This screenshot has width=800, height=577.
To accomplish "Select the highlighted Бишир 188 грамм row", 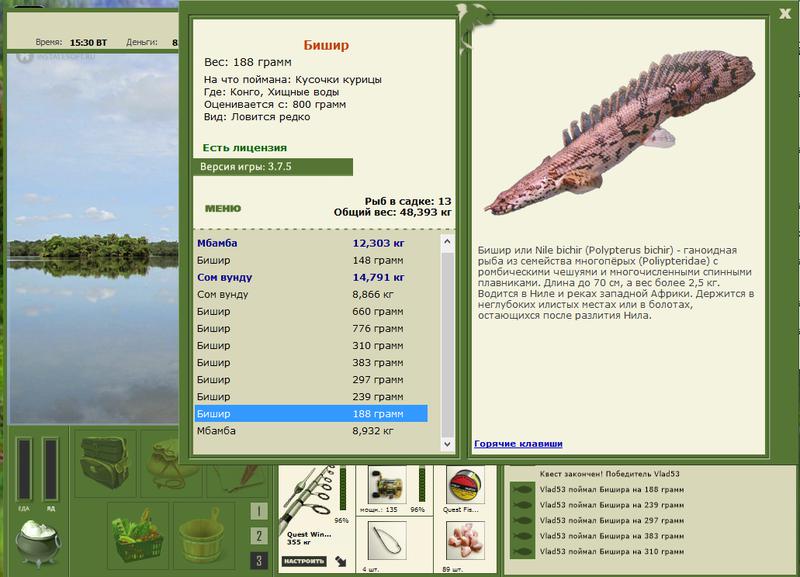I will 311,414.
